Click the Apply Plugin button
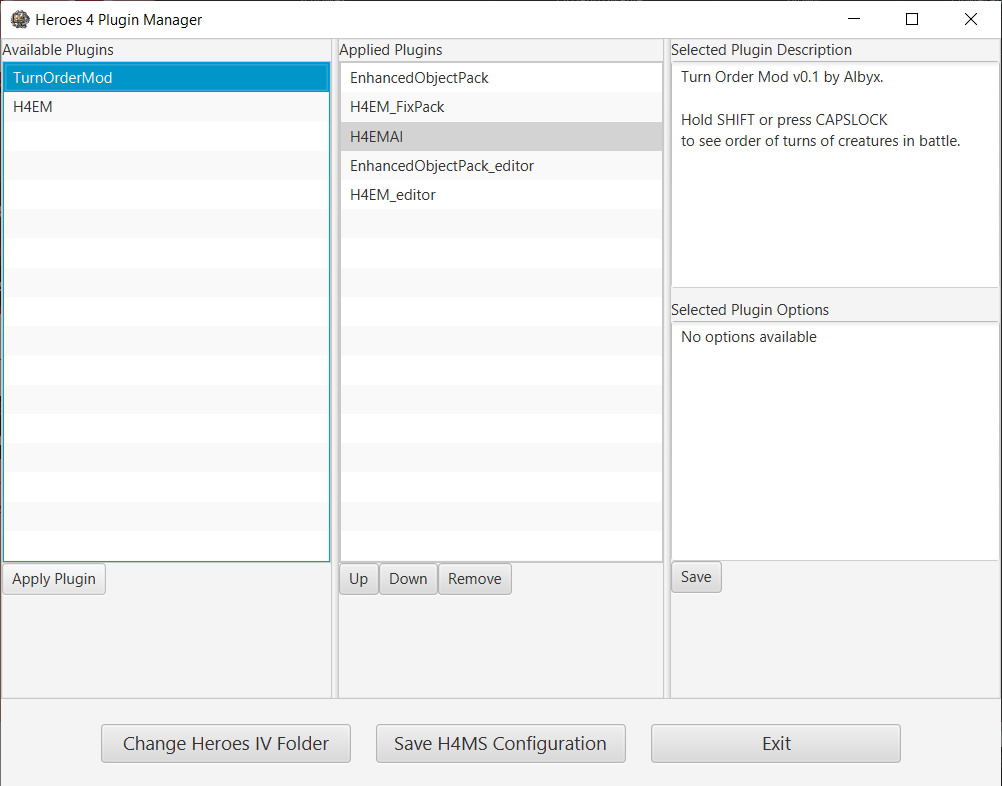 tap(54, 579)
